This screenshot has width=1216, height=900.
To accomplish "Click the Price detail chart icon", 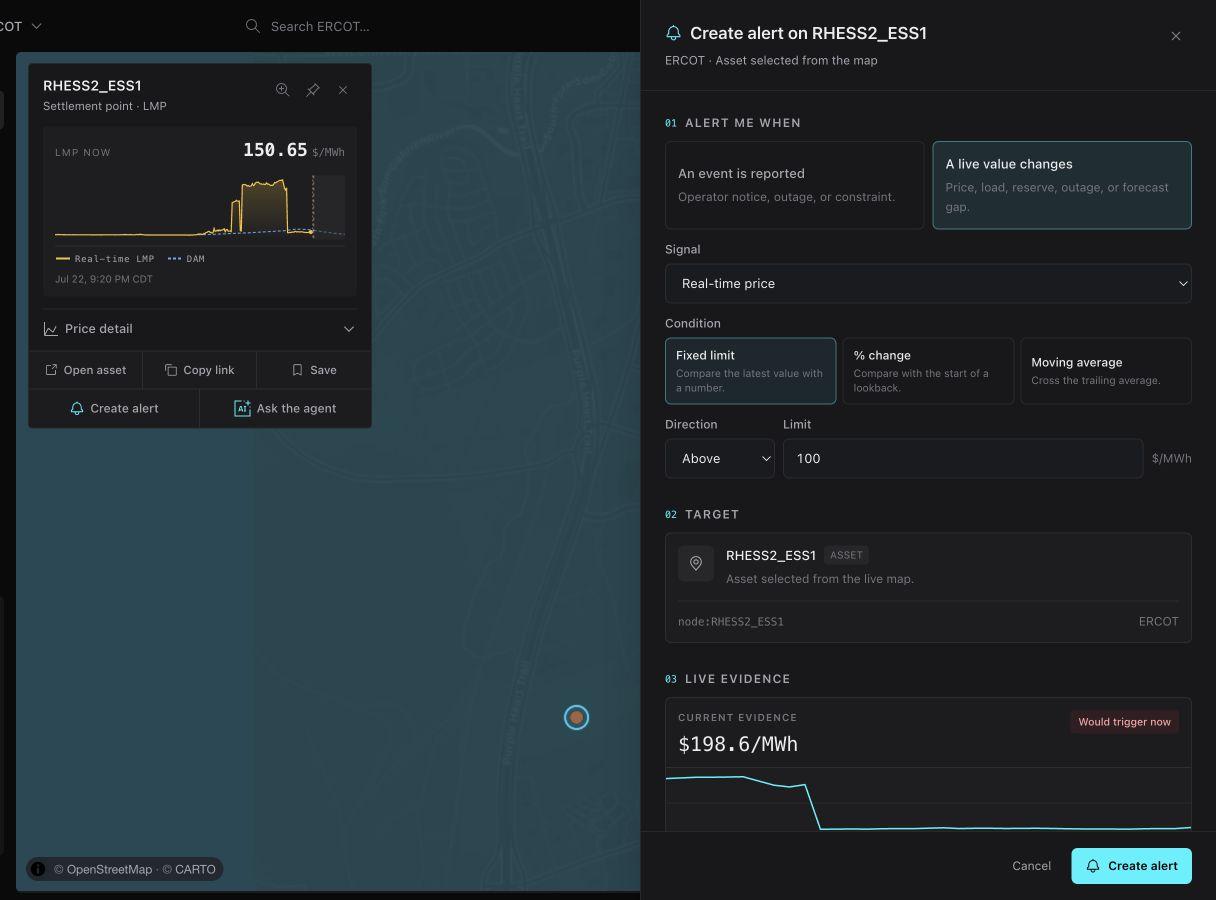I will [x=51, y=329].
